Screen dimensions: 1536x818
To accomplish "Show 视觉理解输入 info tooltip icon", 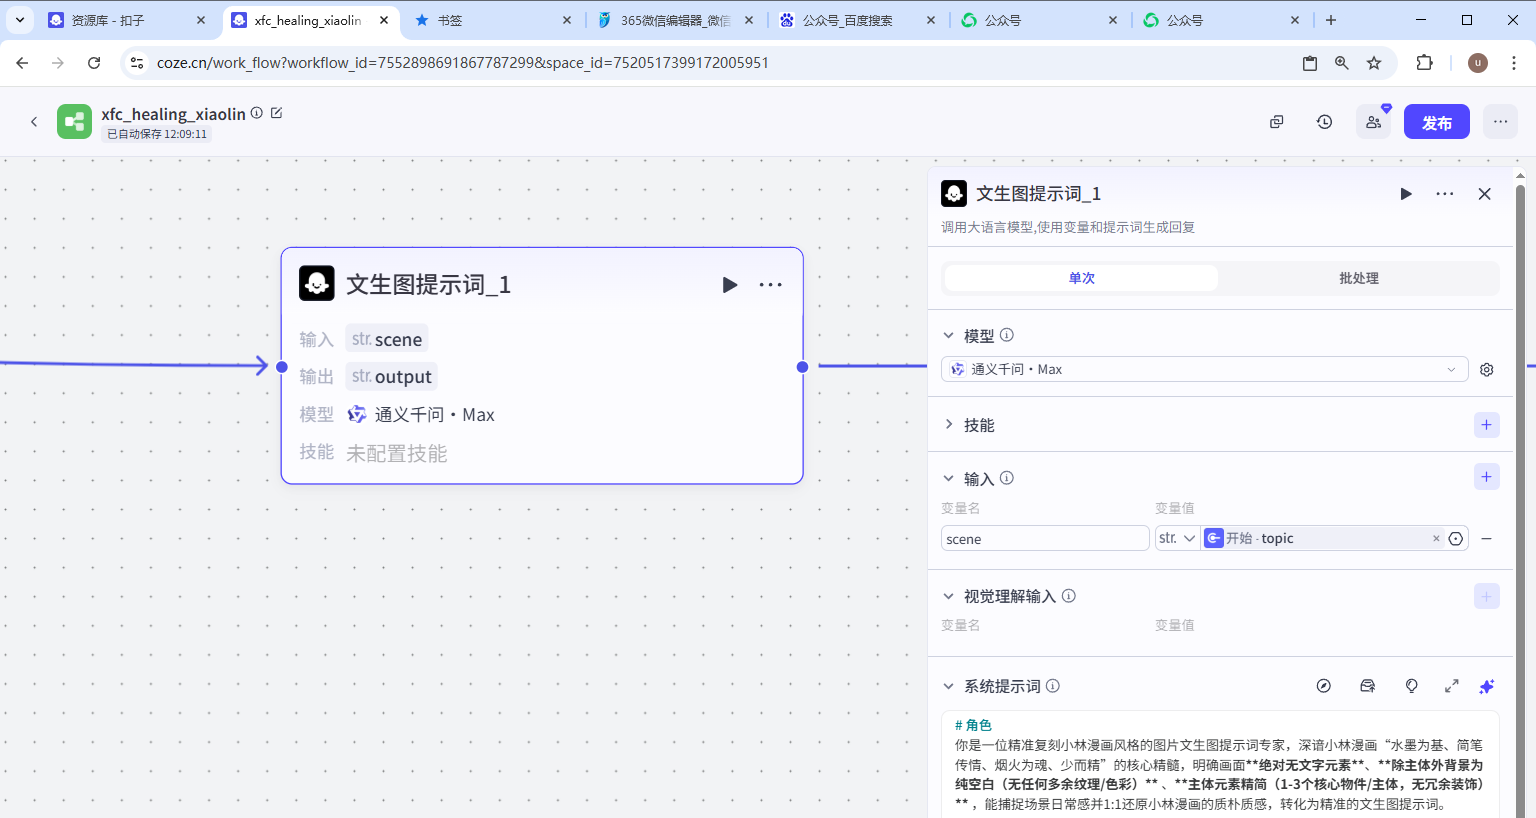I will [1069, 596].
